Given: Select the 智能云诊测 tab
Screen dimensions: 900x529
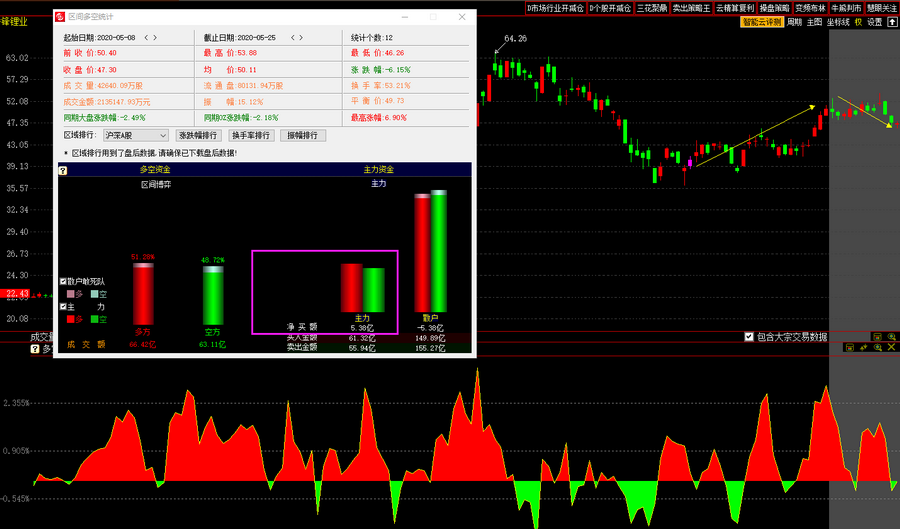Looking at the screenshot, I should coord(761,22).
